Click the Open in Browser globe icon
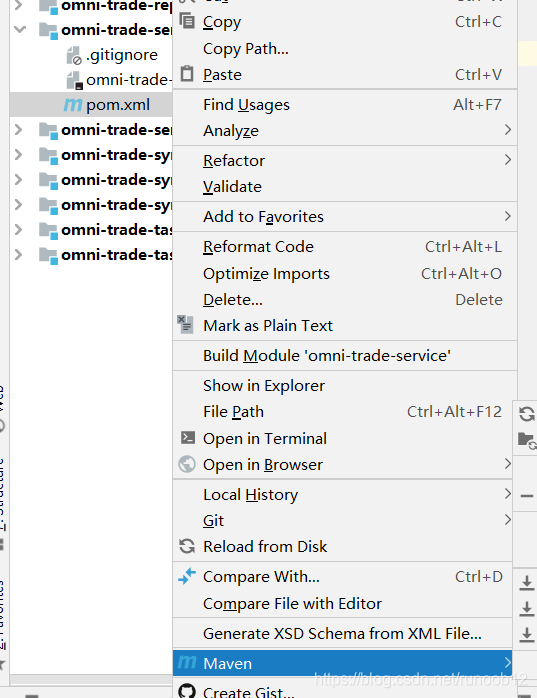537x698 pixels. click(x=187, y=464)
